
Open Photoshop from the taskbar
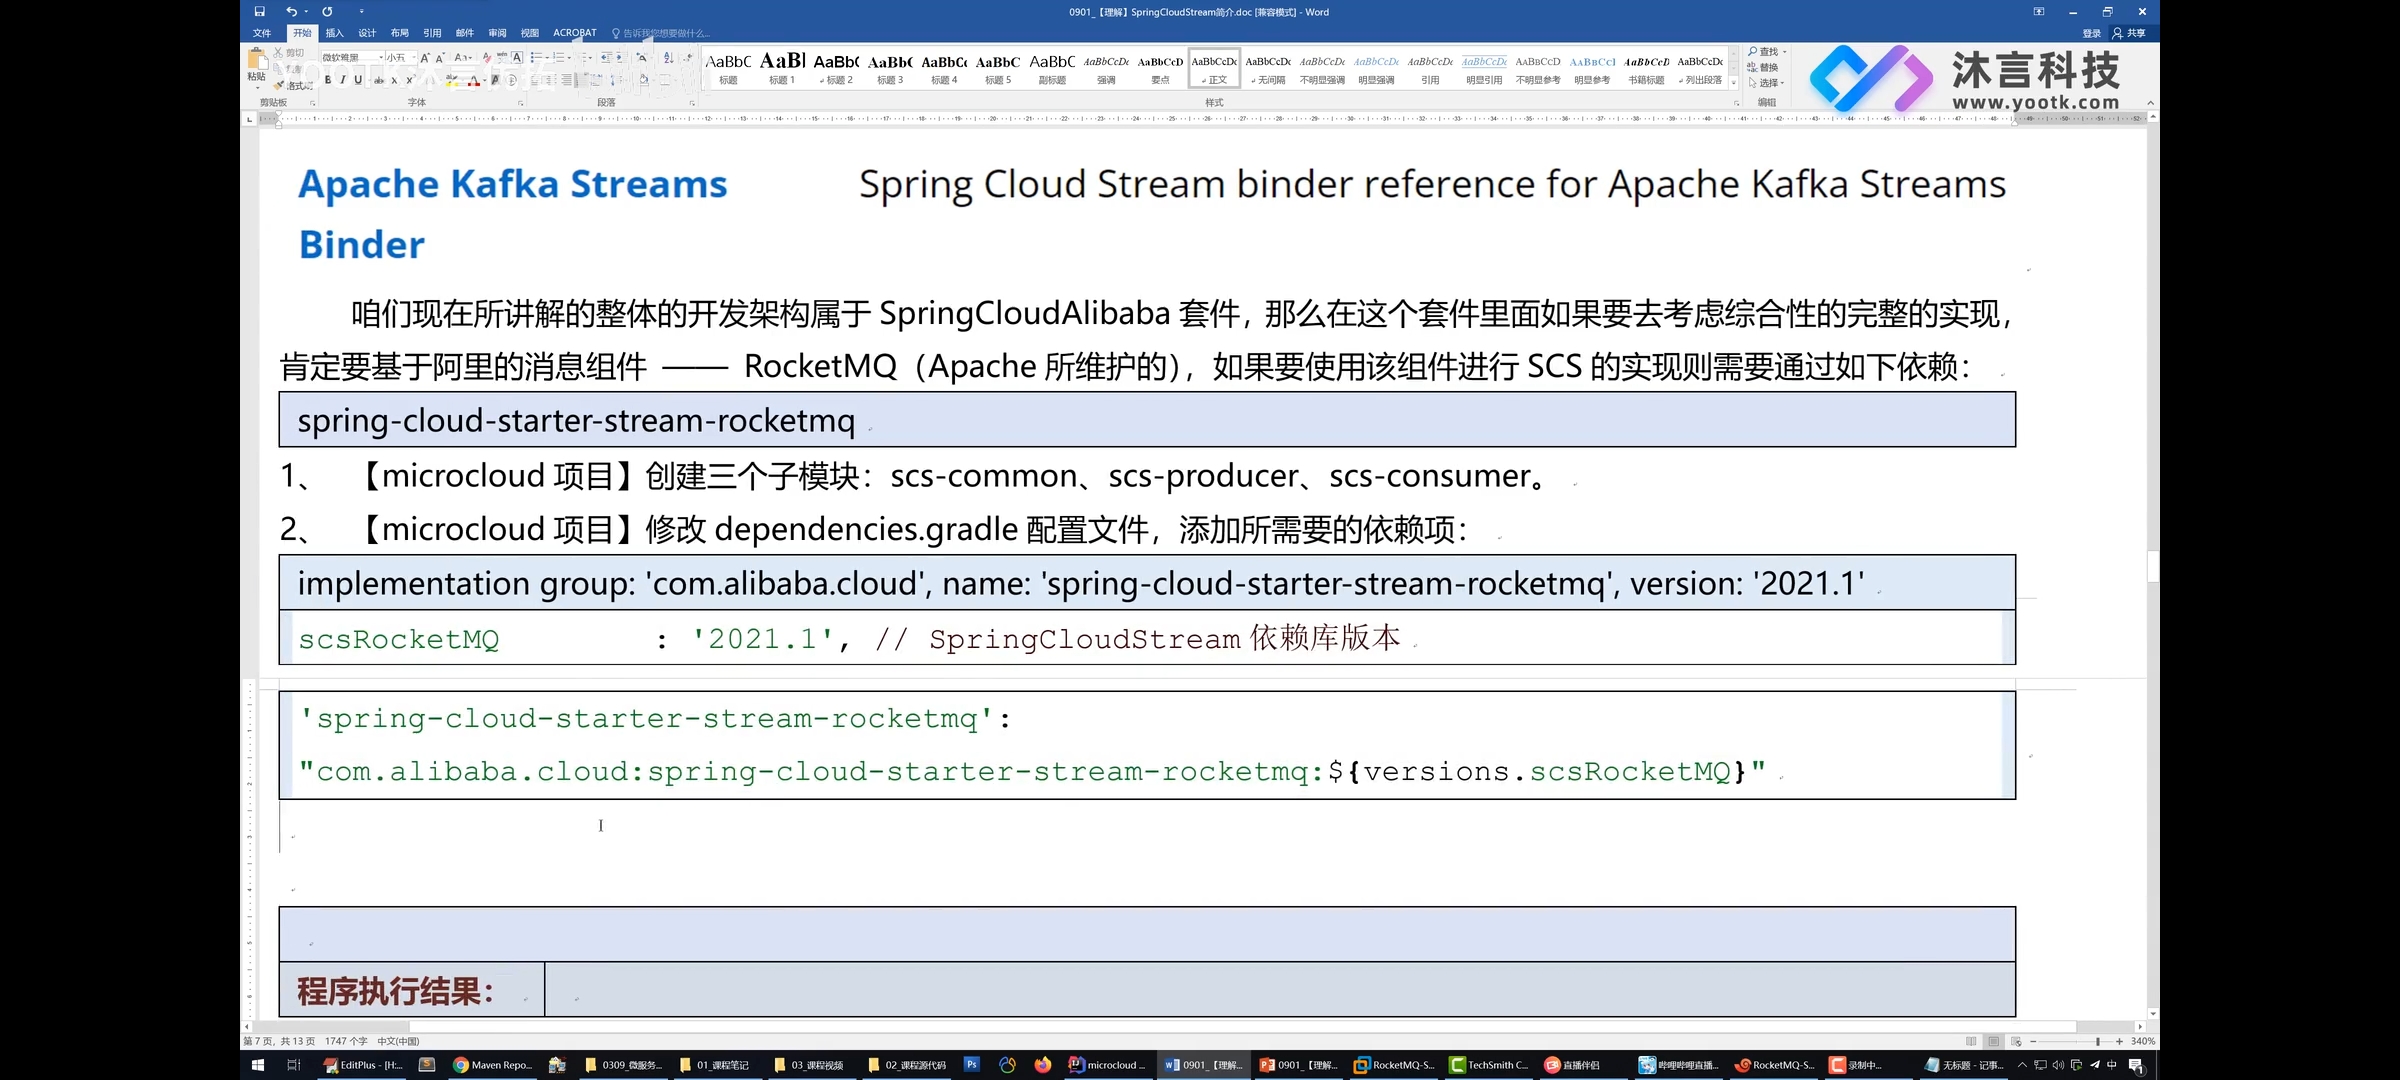pos(972,1065)
